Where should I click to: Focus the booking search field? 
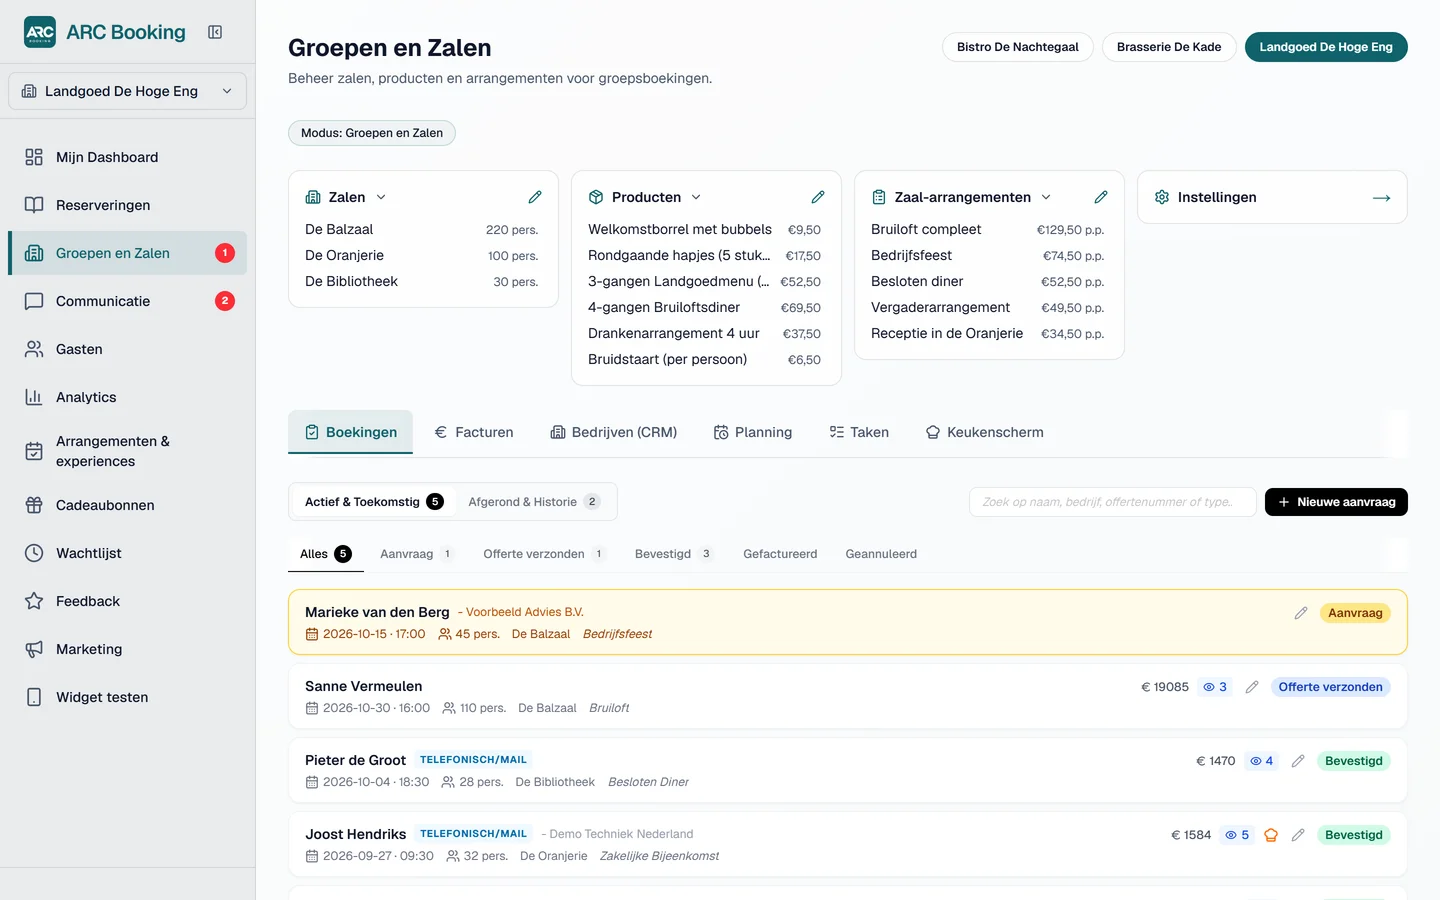(1113, 502)
